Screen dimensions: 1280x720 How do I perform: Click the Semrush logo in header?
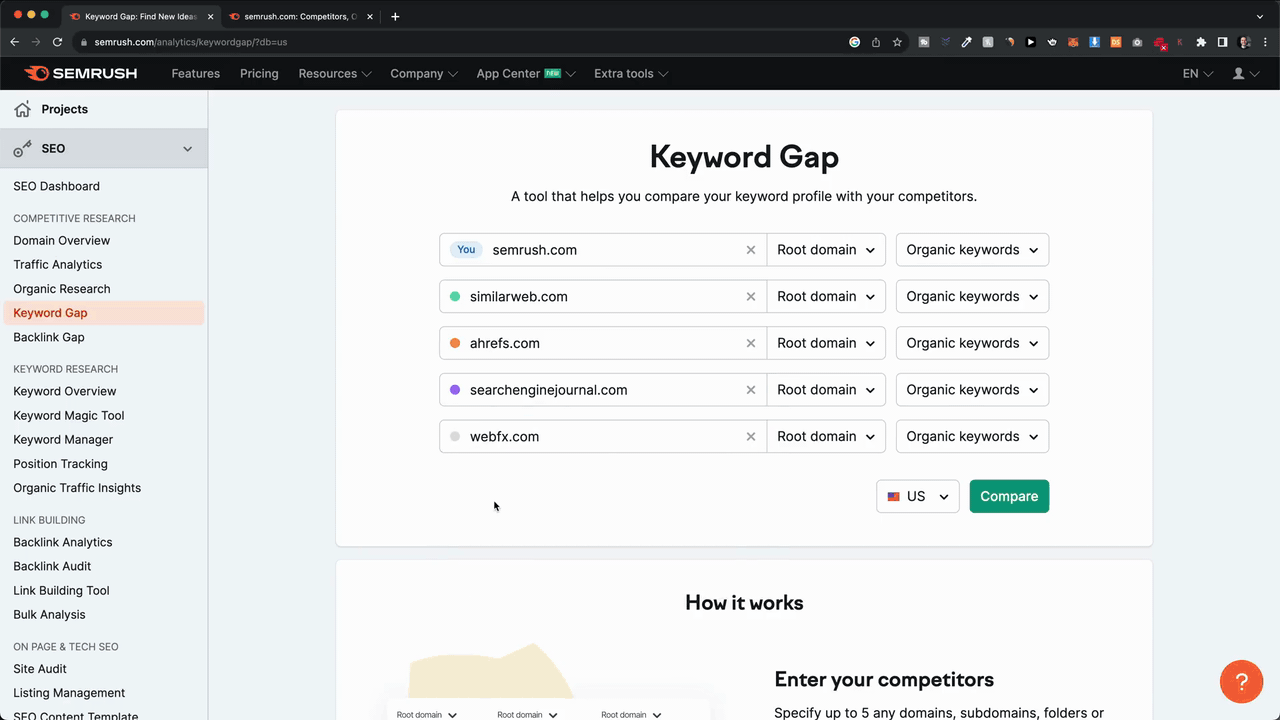click(x=80, y=73)
